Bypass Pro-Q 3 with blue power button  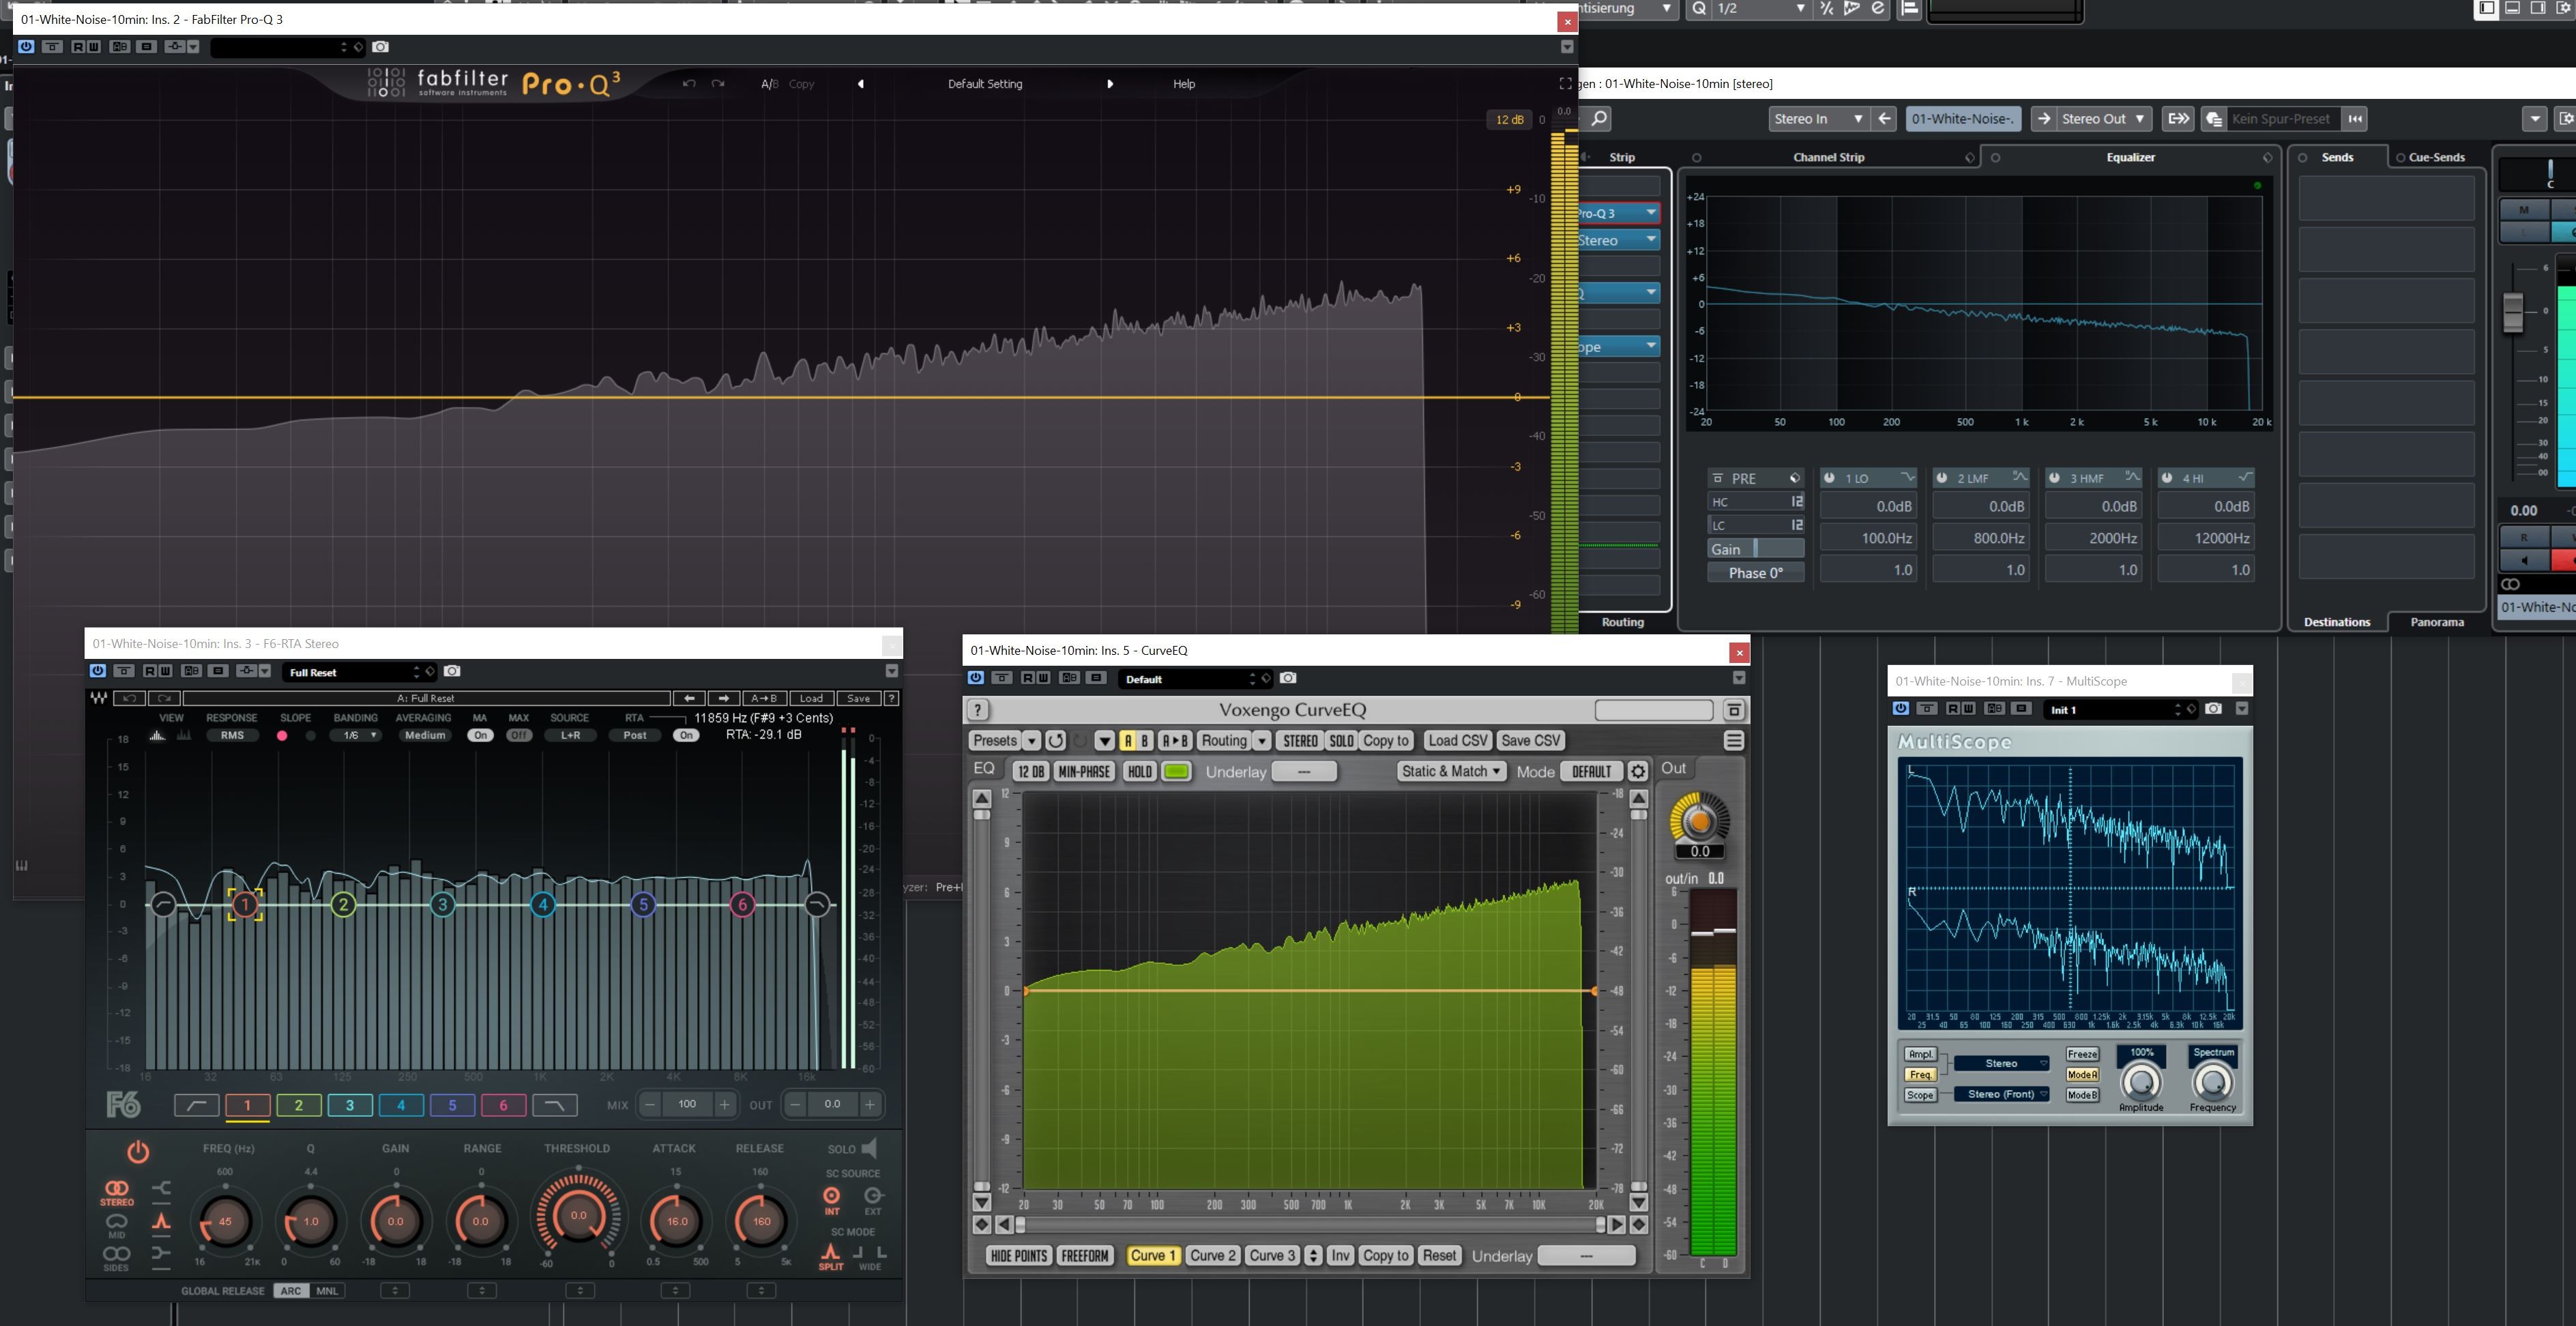point(26,47)
